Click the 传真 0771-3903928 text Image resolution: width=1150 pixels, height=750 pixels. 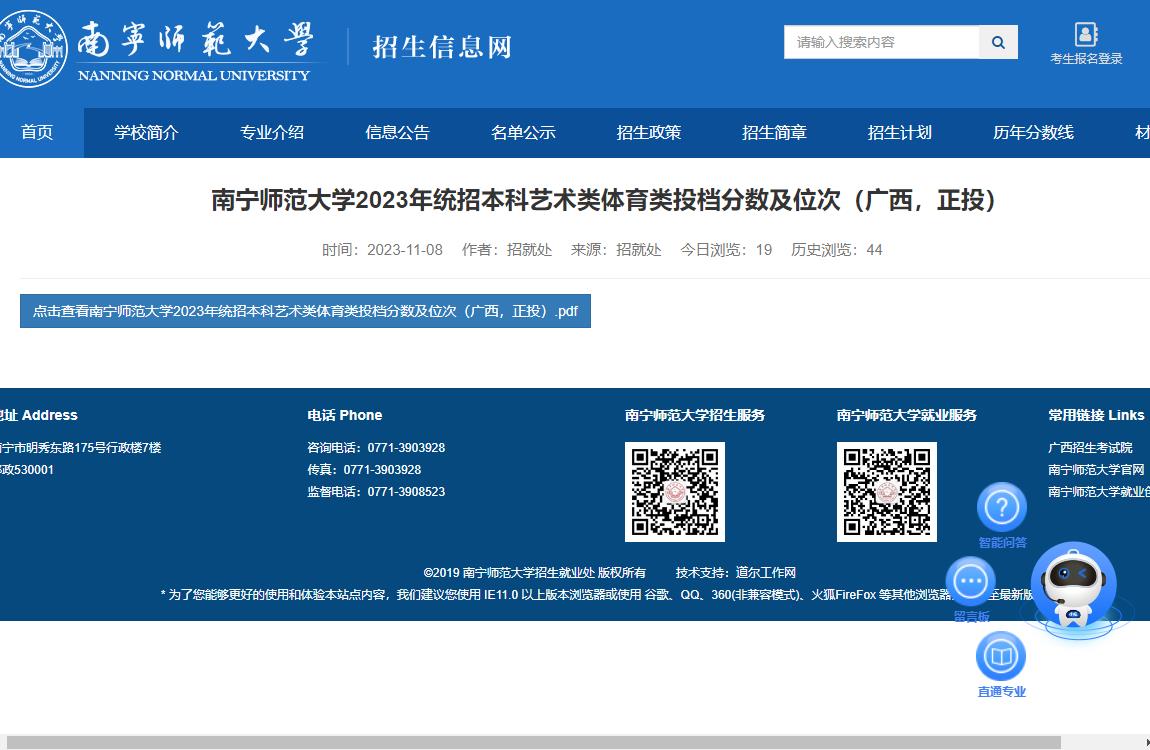coord(365,469)
